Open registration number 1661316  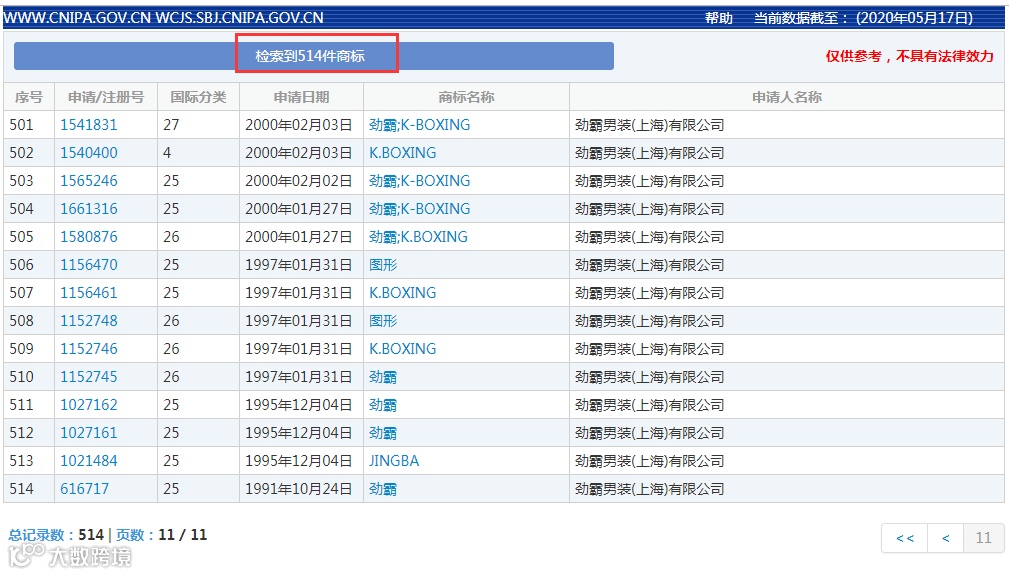point(89,209)
